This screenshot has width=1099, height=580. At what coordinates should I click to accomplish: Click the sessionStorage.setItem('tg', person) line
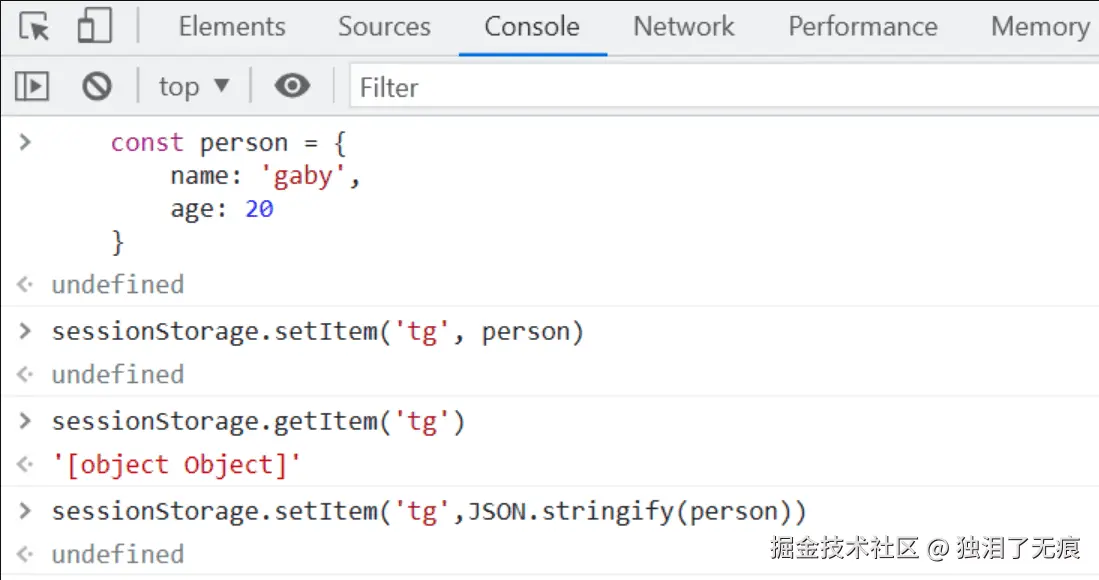(x=317, y=332)
